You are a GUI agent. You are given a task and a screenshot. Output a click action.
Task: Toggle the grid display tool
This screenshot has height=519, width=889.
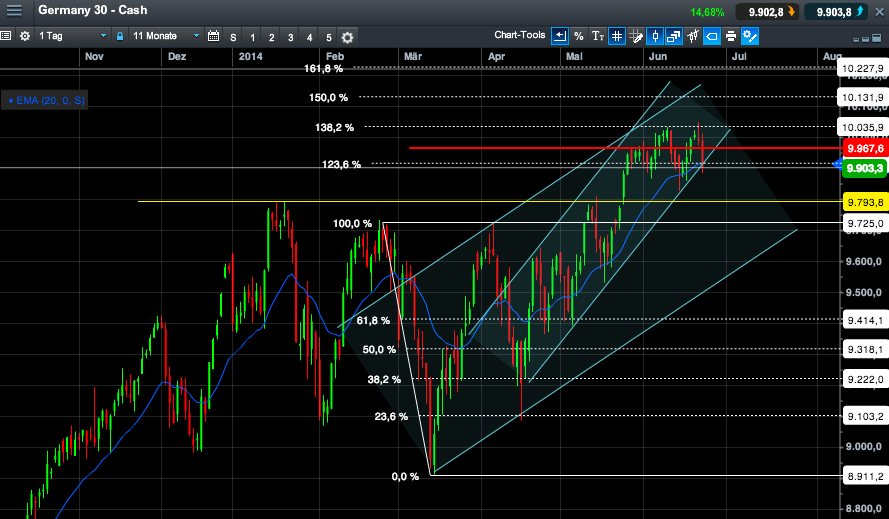[x=616, y=36]
